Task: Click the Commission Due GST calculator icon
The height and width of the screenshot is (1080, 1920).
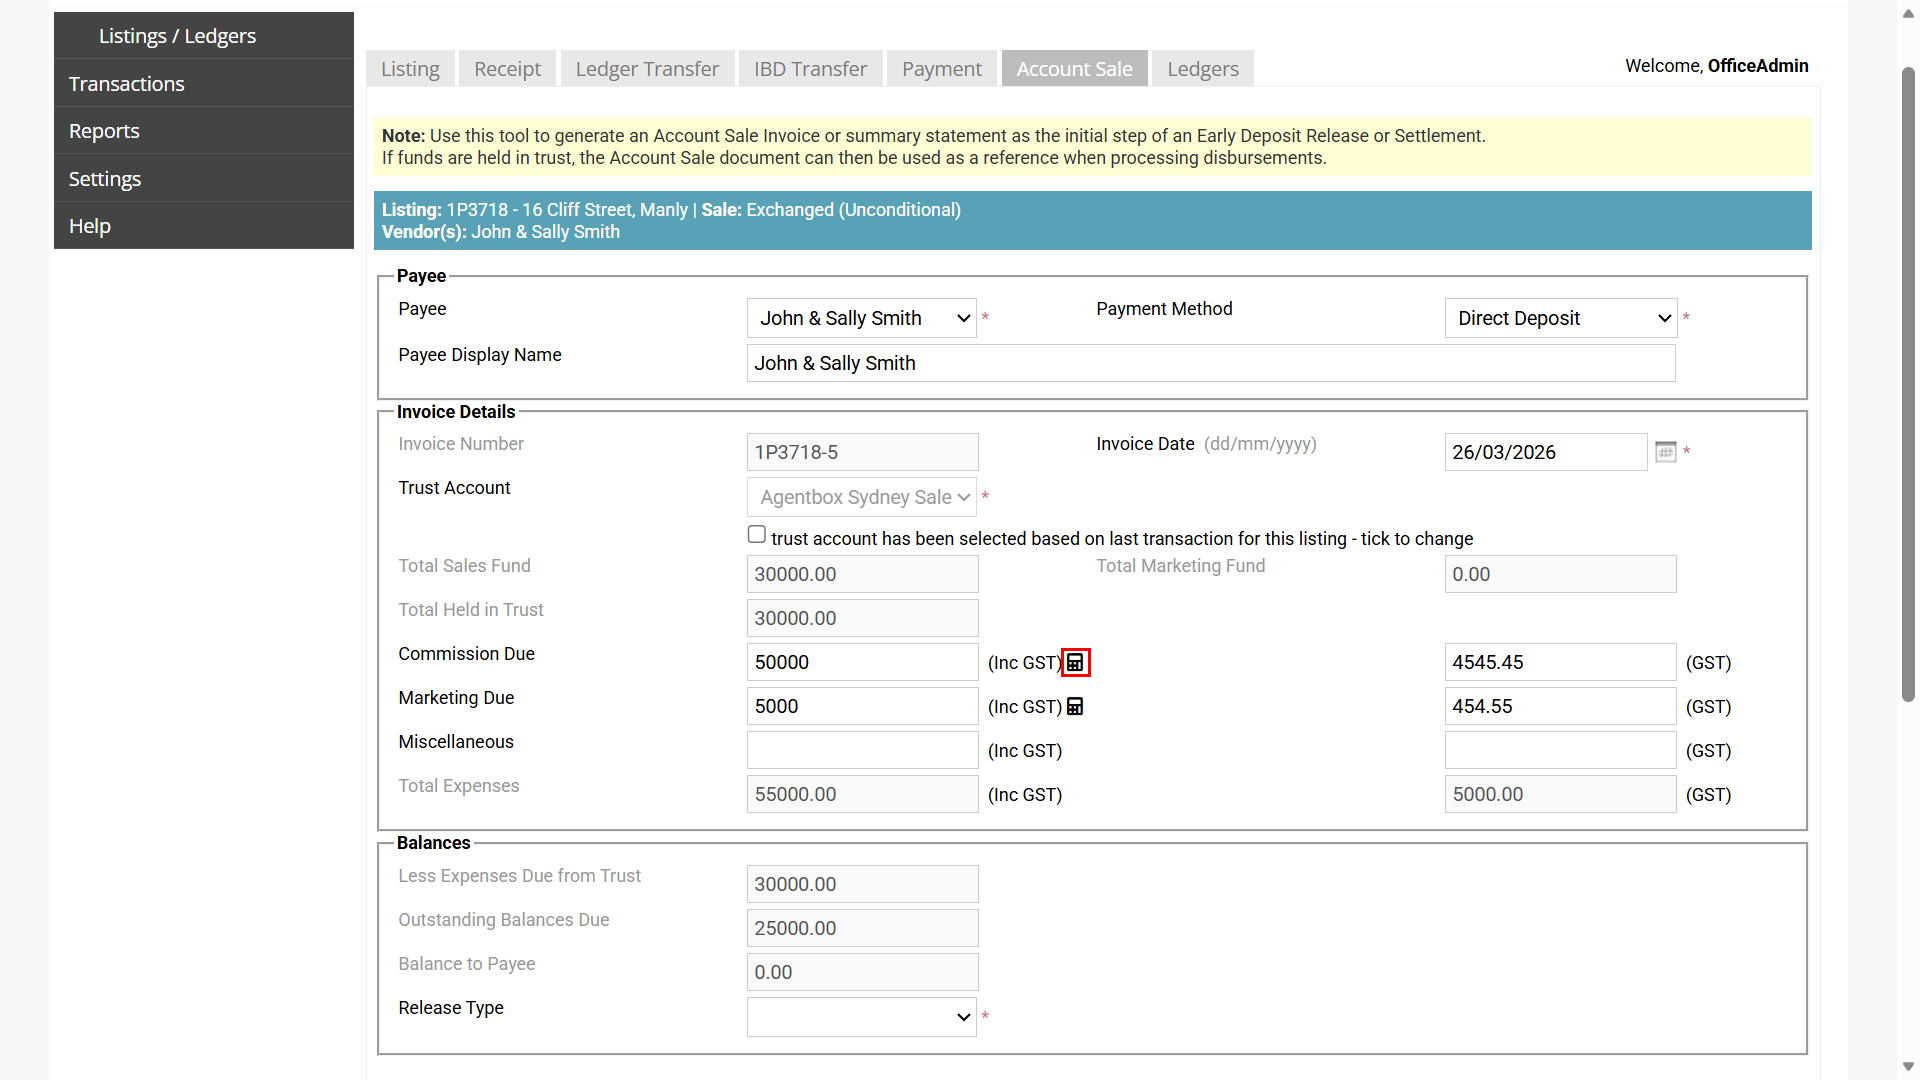Action: [1075, 663]
